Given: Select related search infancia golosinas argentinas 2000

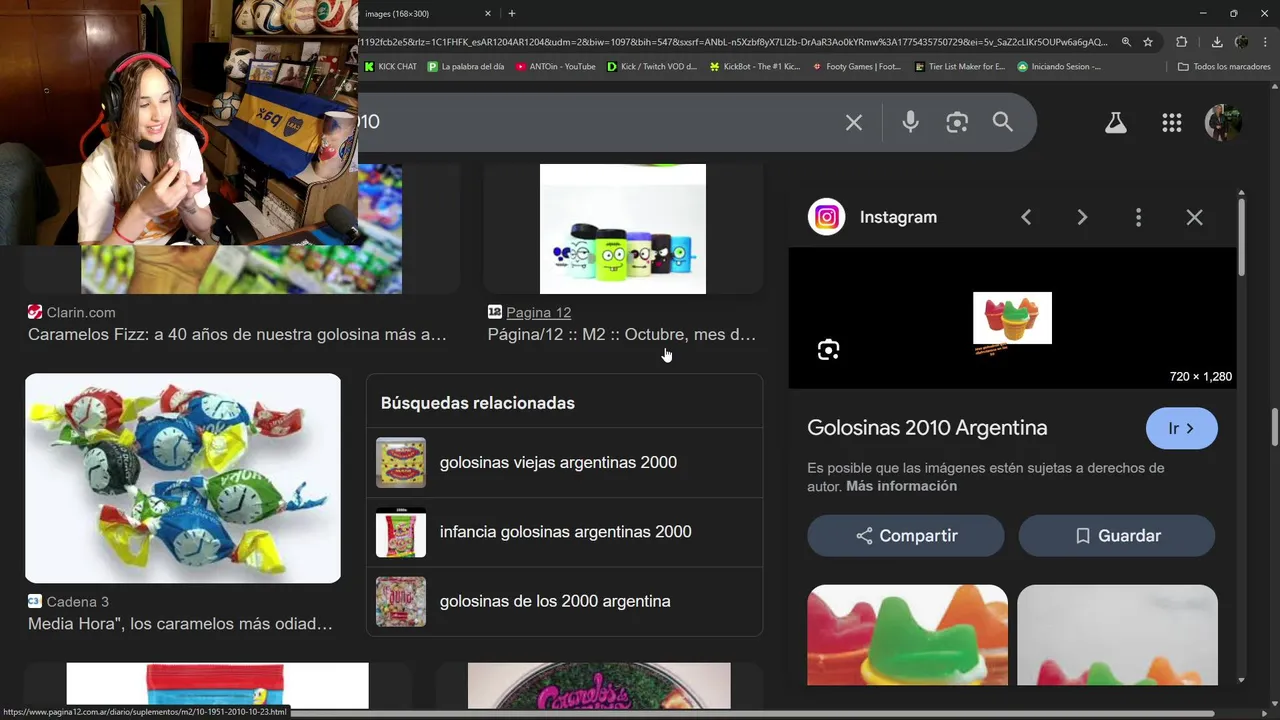Looking at the screenshot, I should tap(564, 532).
